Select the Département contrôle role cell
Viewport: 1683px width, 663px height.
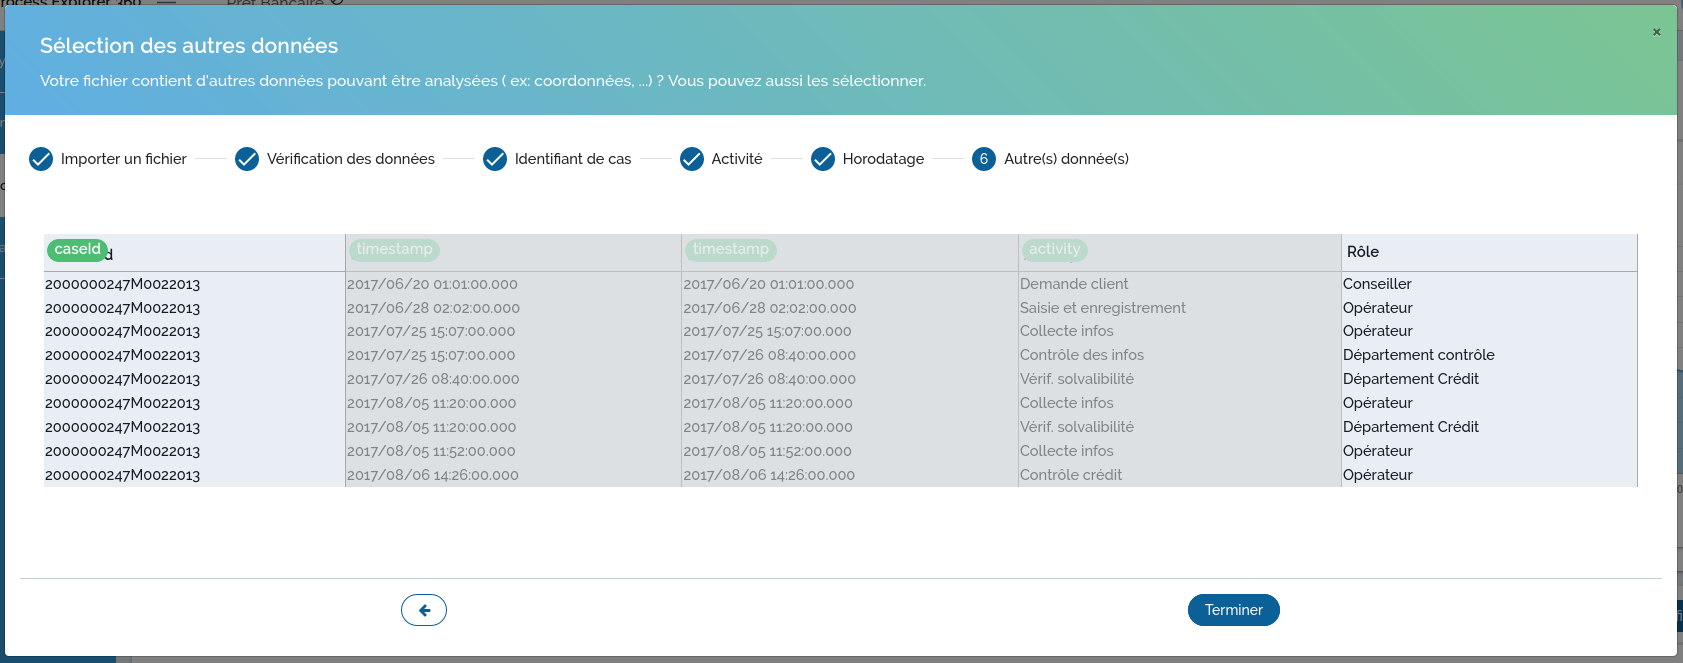pos(1418,355)
